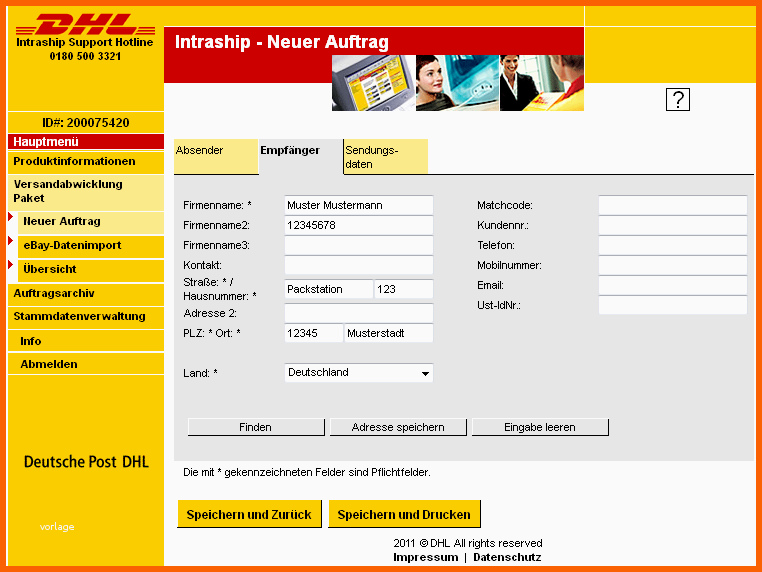Click Eingabe leeren button
762x572 pixels.
point(540,427)
